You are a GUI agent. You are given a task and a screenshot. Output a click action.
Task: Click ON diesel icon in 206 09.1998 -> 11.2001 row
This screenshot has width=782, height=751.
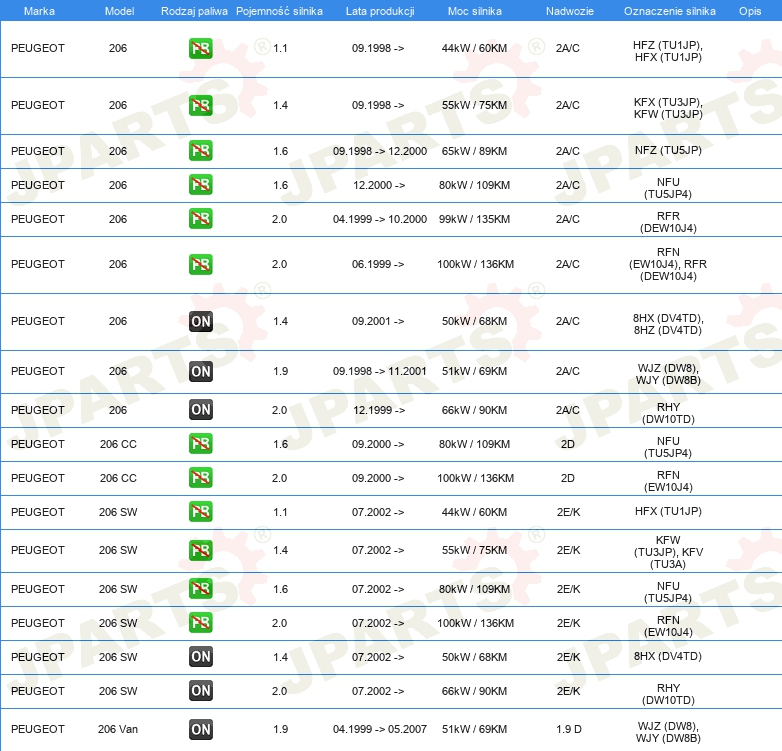coord(200,371)
